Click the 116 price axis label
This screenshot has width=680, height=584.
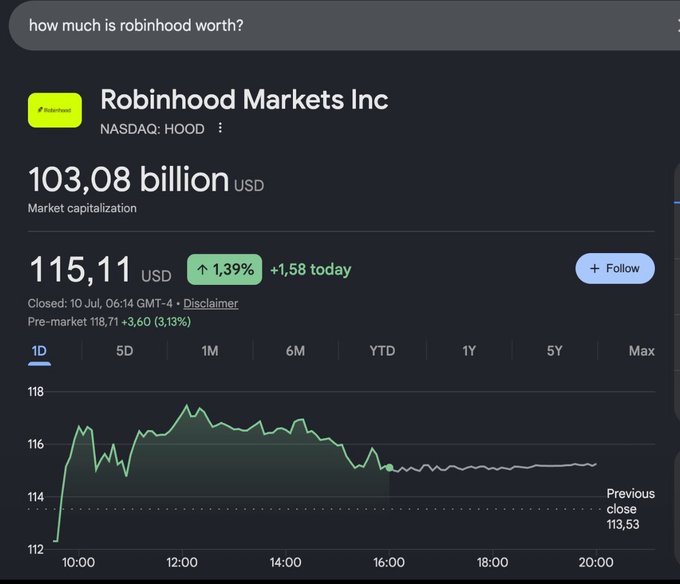[x=36, y=444]
